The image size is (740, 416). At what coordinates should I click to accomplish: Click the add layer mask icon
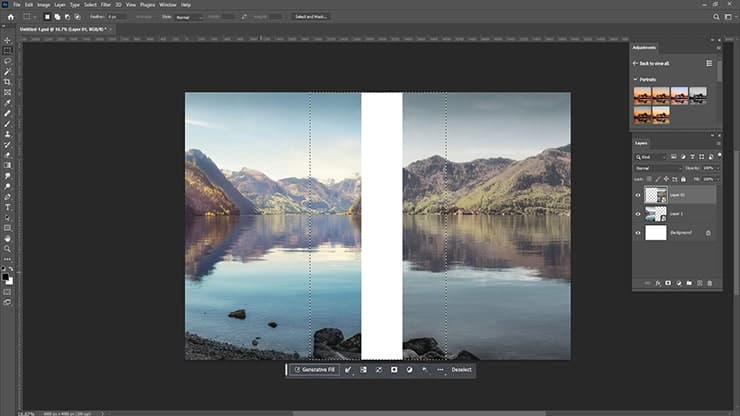click(668, 283)
